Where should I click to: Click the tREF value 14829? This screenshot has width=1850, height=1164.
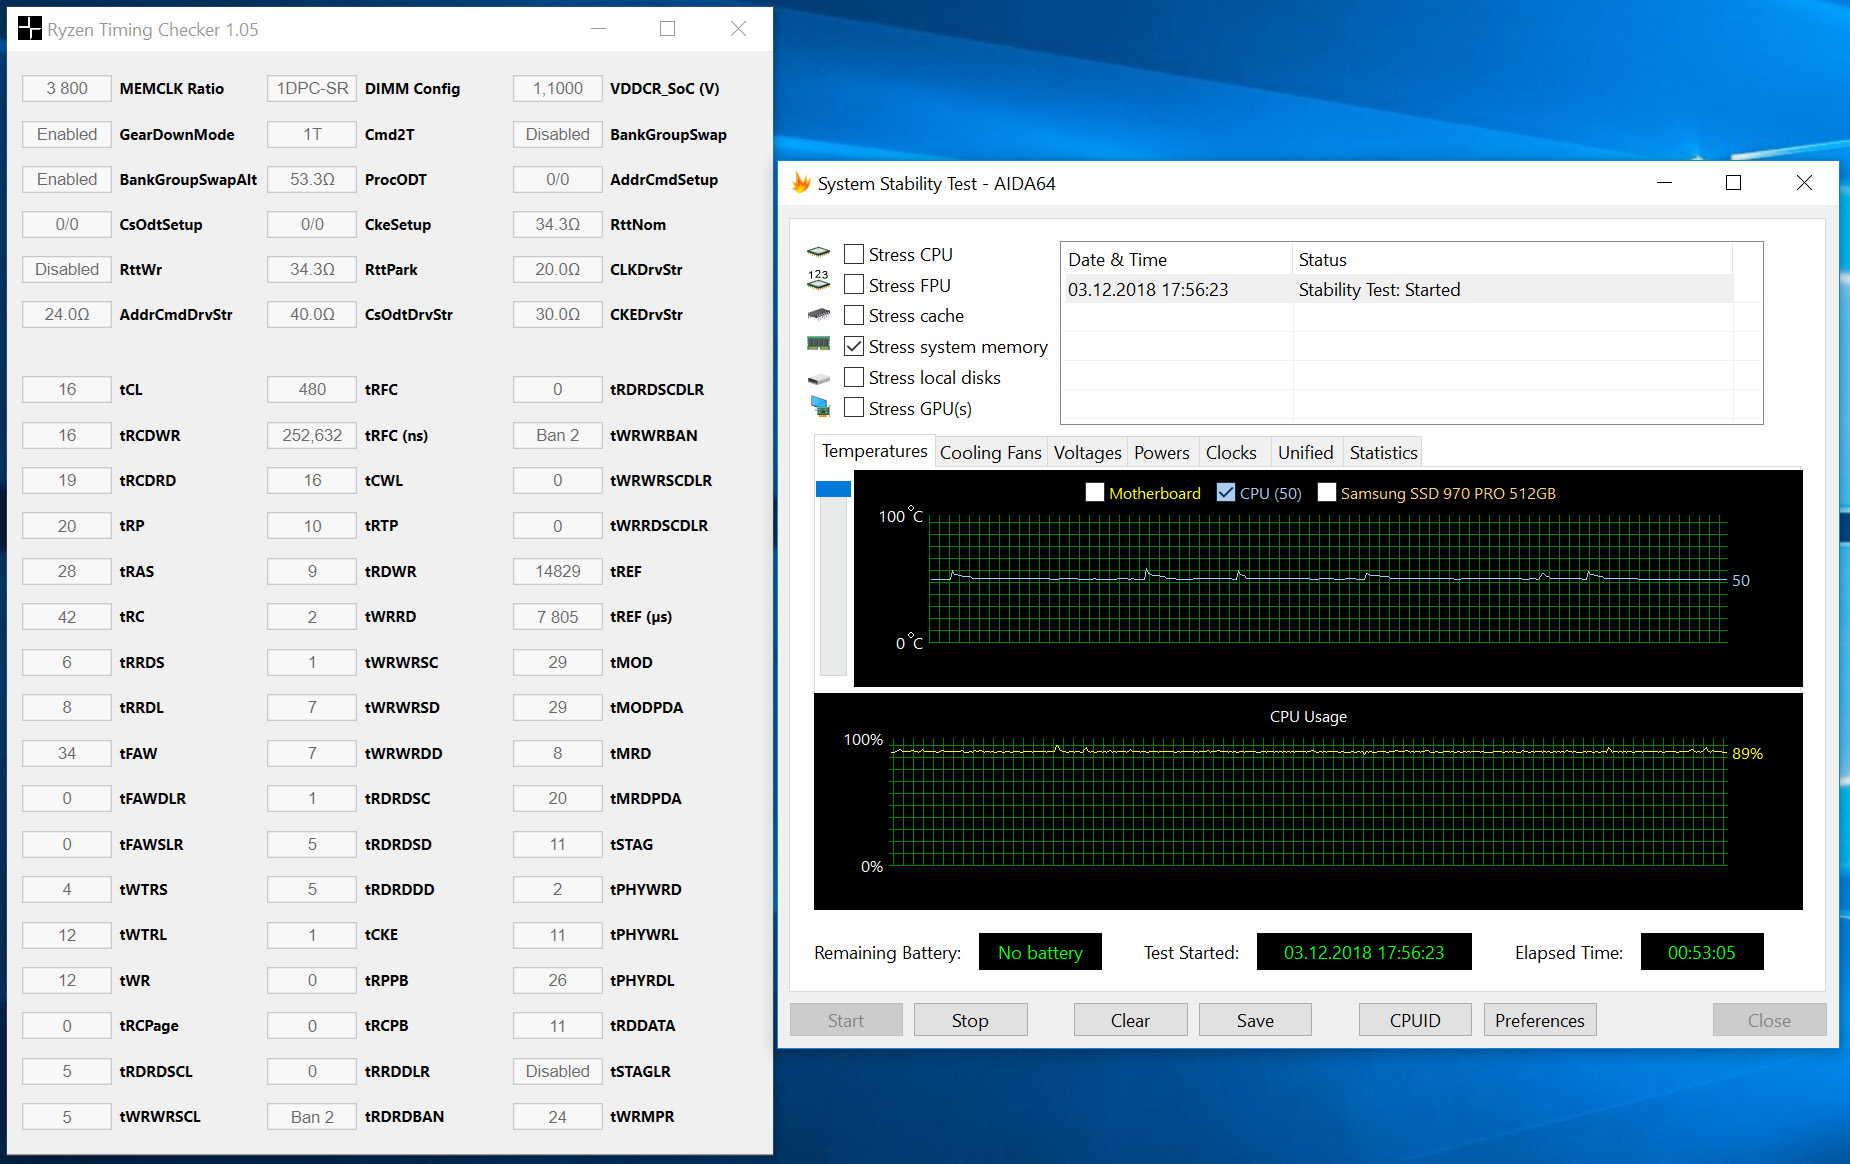click(x=558, y=571)
